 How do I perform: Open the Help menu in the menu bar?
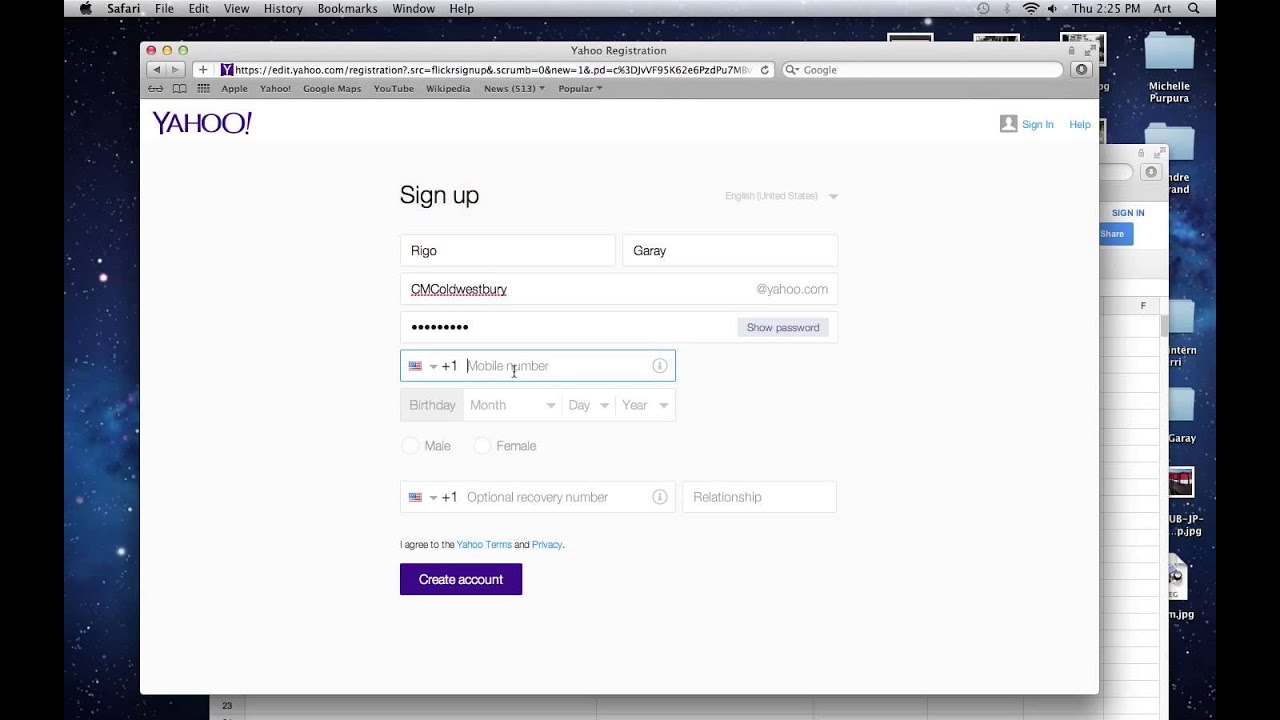point(461,9)
